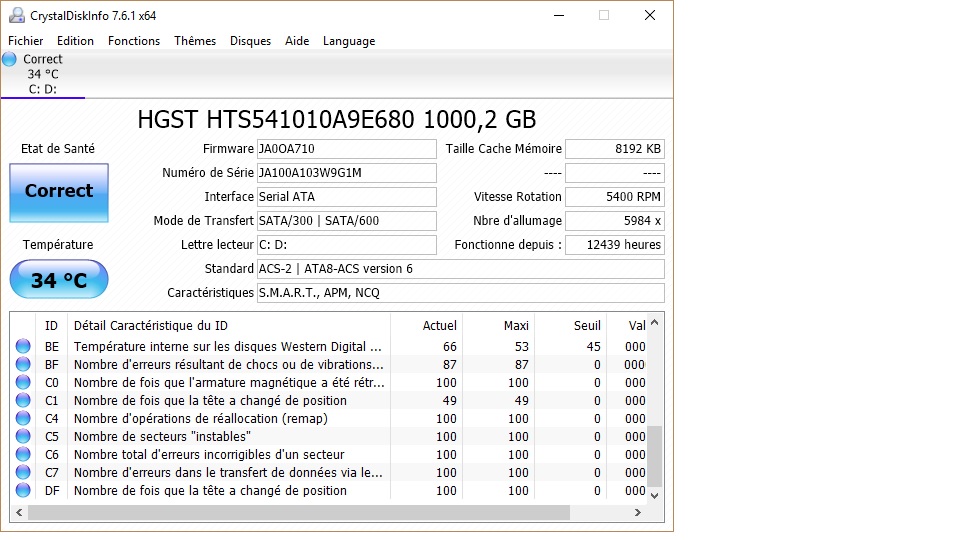Select row 'Nombre d'erreurs dans le transfert de données'
Image resolution: width=960 pixels, height=540 pixels.
click(329, 473)
